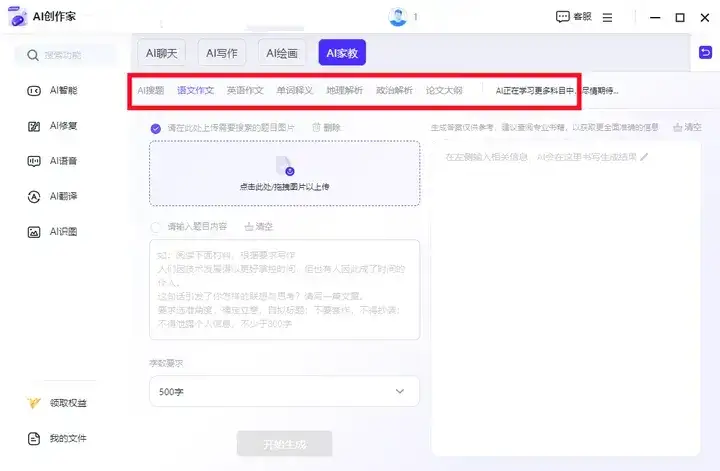720x471 pixels.
Task: Click the 客服 customer service icon
Action: coord(562,17)
